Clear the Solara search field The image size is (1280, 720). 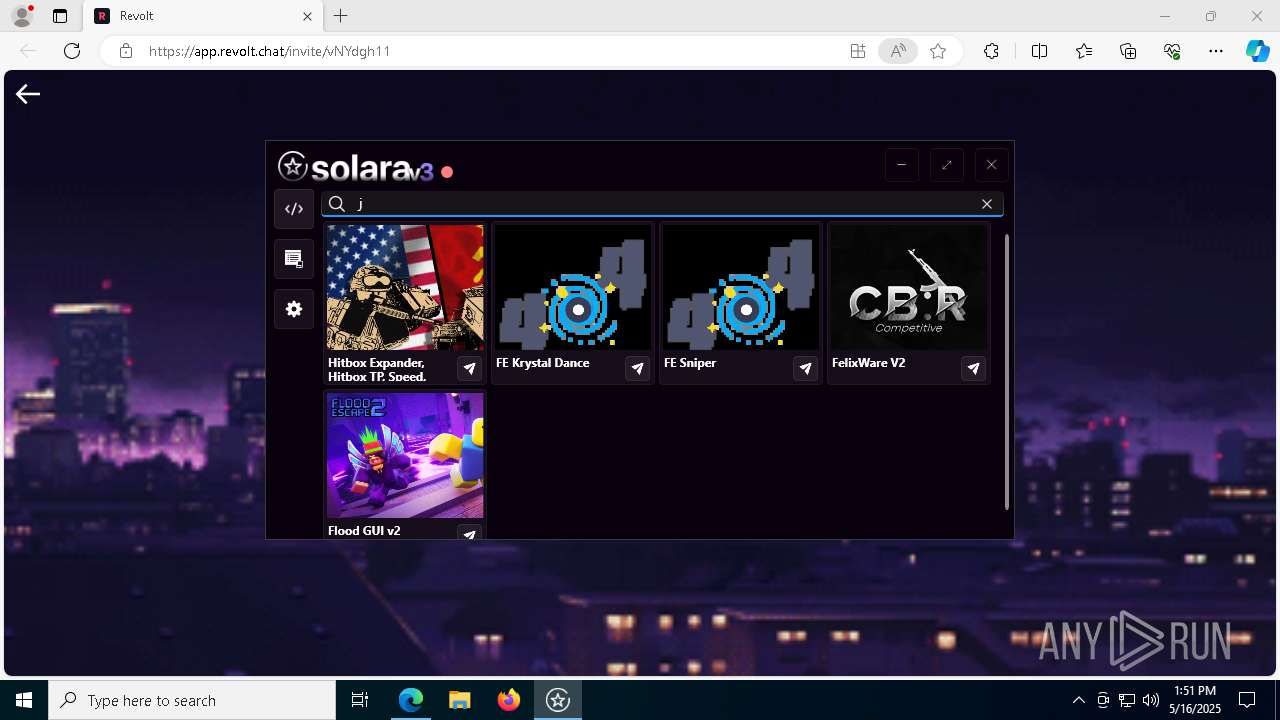pyautogui.click(x=987, y=204)
